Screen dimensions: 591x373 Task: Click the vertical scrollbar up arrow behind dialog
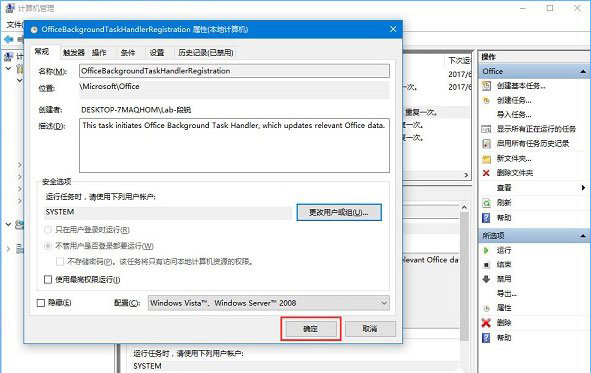pyautogui.click(x=464, y=208)
